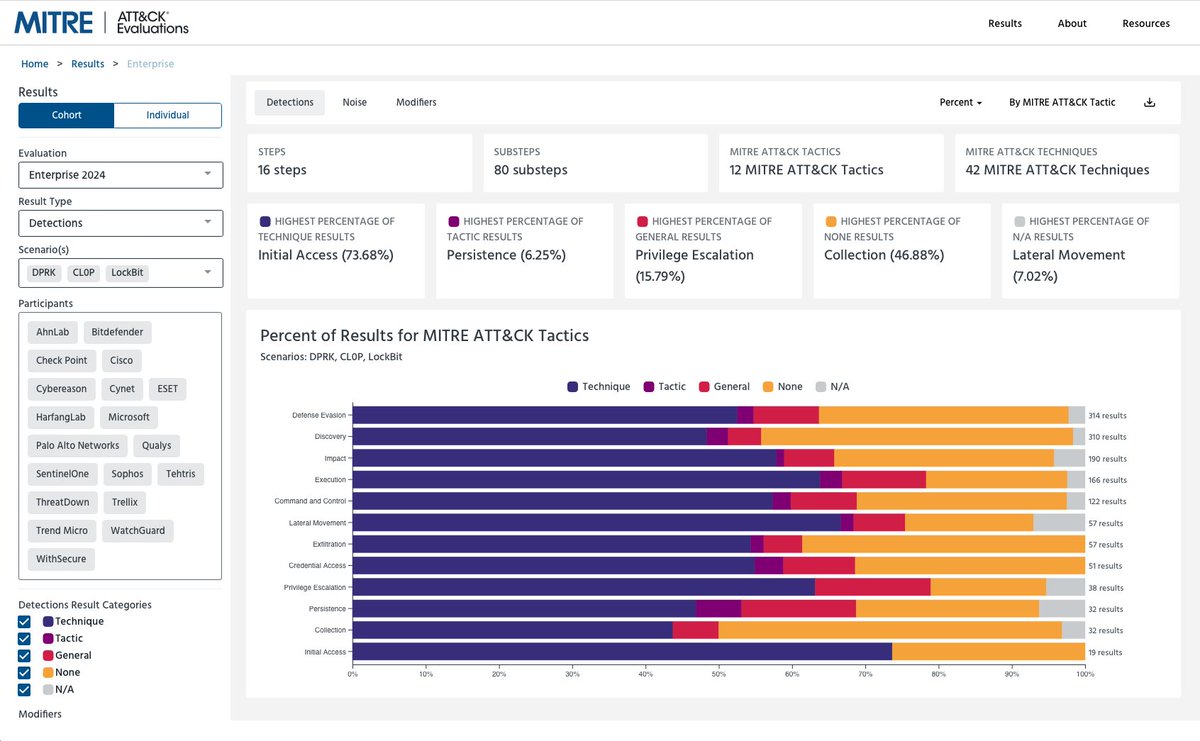The width and height of the screenshot is (1200, 741).
Task: Disable the None detections category
Action: (24, 672)
